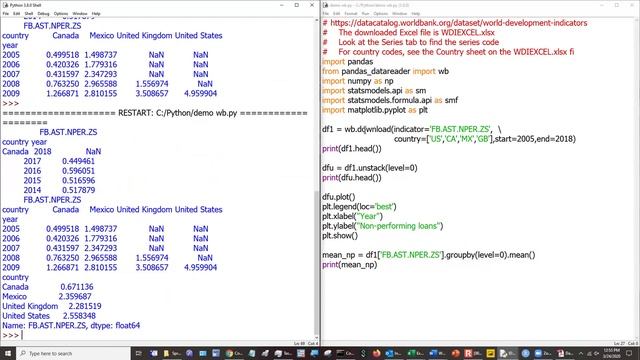The image size is (640, 360).
Task: Click 'dfu = df1.unstack(level=0)' line
Action: tap(369, 168)
